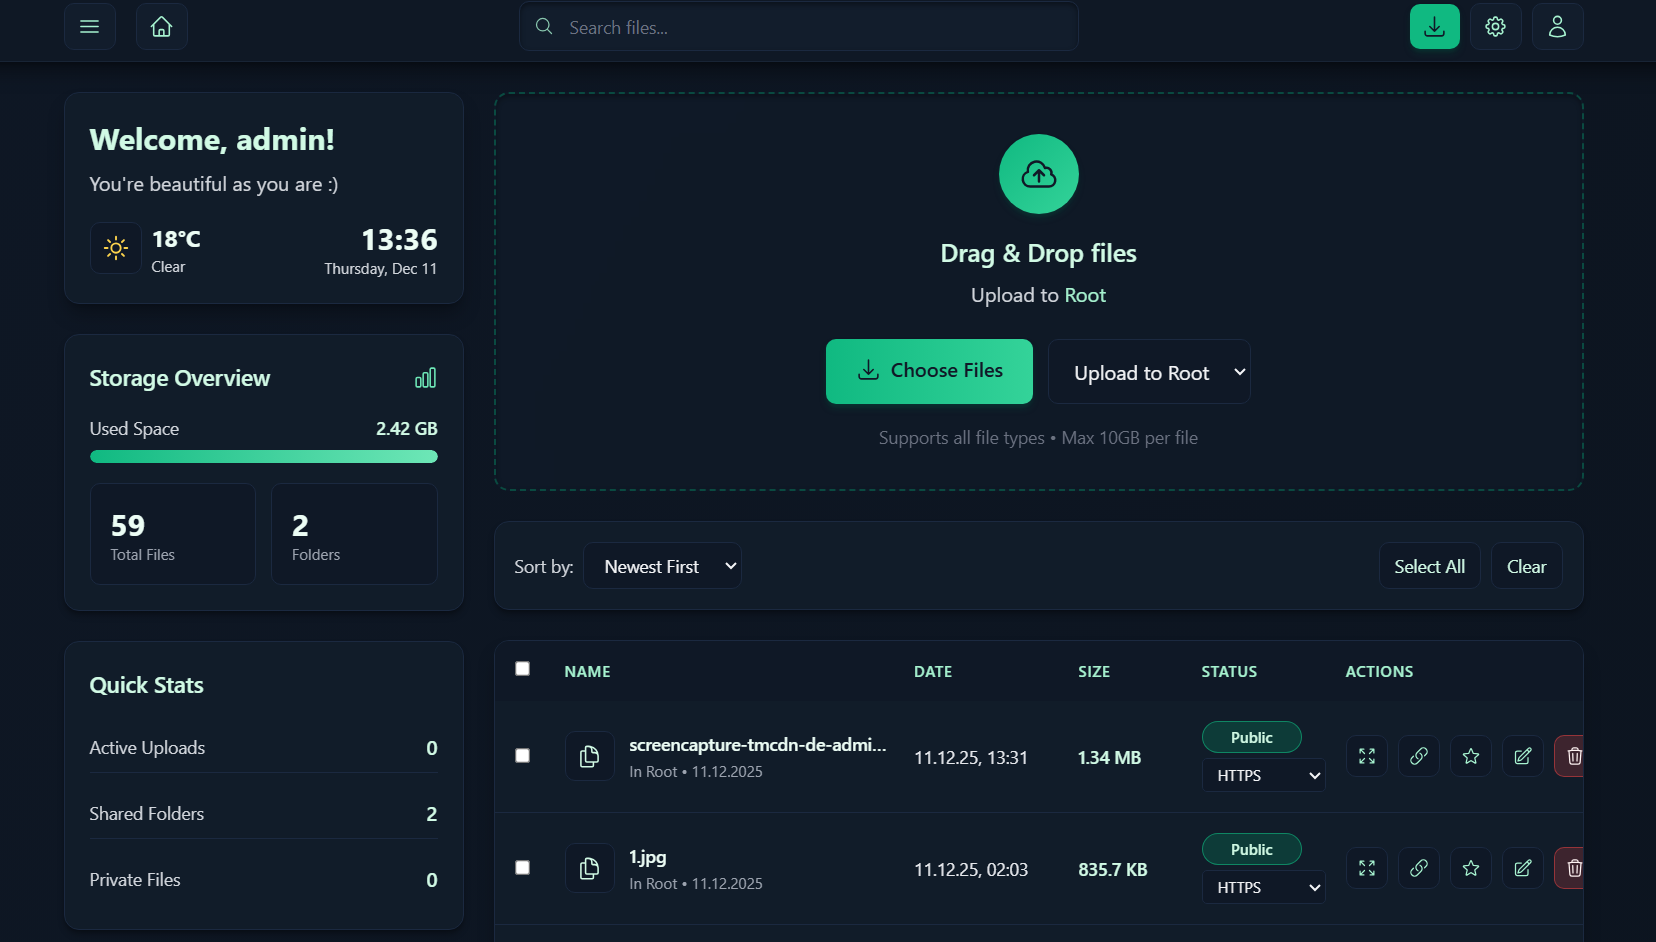Open the user profile icon
Viewport: 1656px width, 942px height.
tap(1557, 27)
